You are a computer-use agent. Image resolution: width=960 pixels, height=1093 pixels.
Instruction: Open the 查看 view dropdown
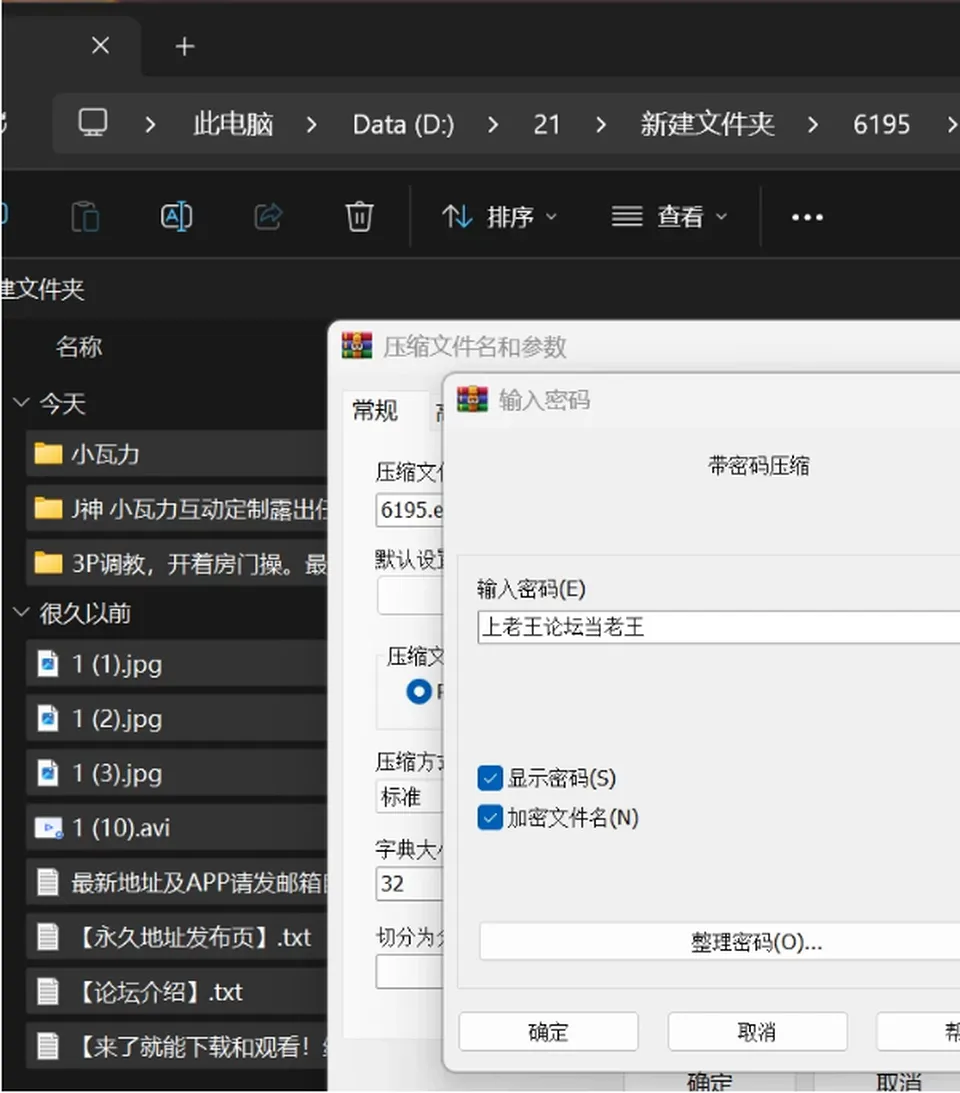click(669, 217)
